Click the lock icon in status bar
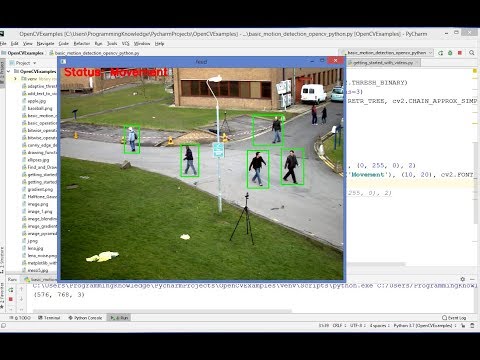 pyautogui.click(x=463, y=326)
